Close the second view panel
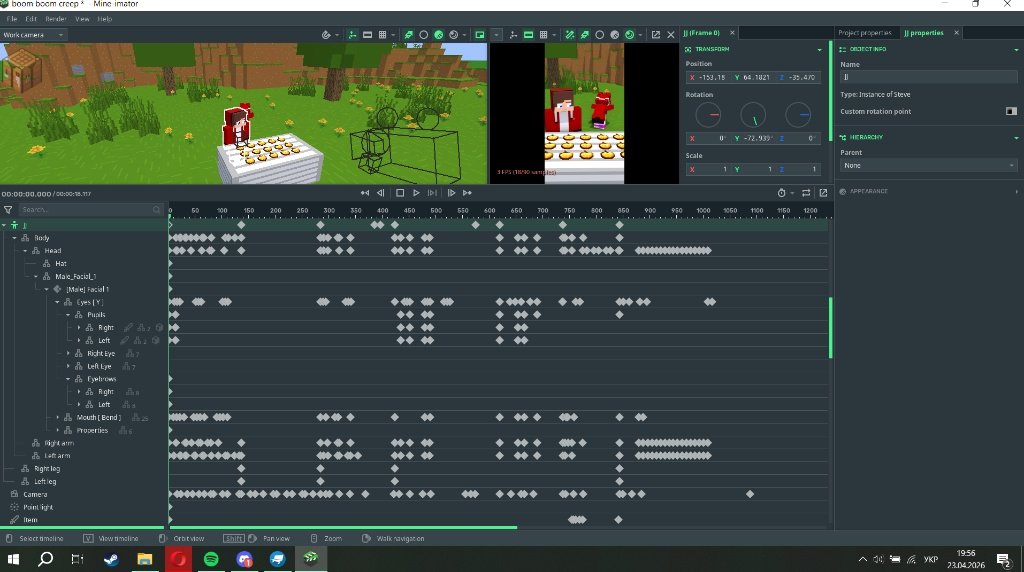 point(671,35)
